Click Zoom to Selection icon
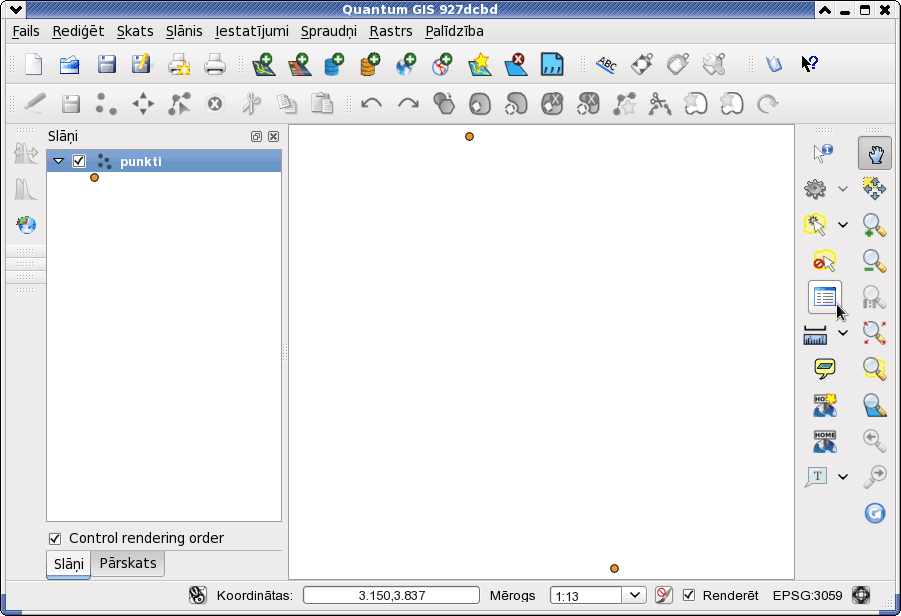This screenshot has width=901, height=616. tap(875, 368)
